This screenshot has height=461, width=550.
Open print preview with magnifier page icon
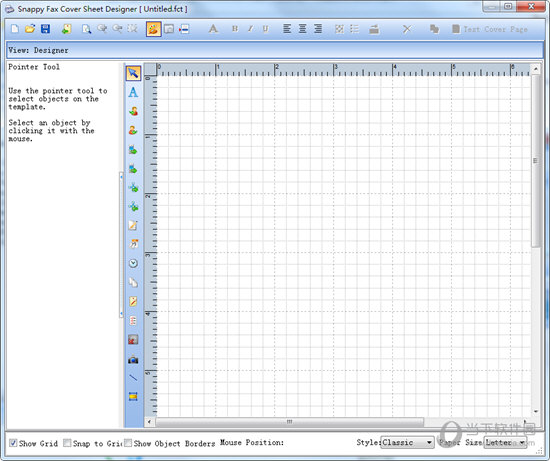(x=86, y=29)
